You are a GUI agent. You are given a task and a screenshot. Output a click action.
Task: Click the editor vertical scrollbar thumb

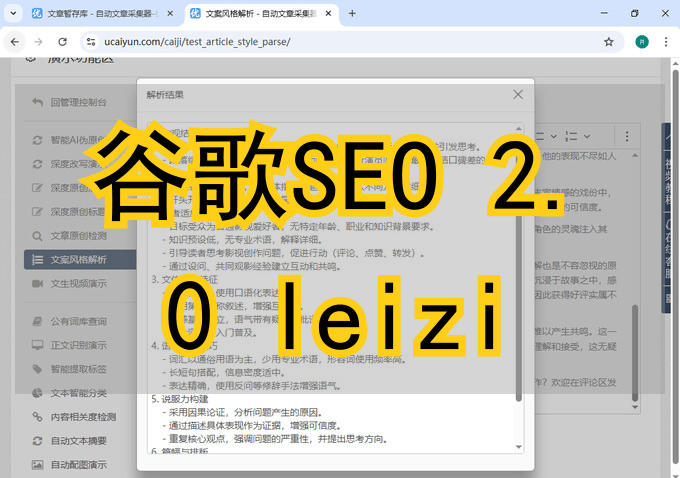635,353
